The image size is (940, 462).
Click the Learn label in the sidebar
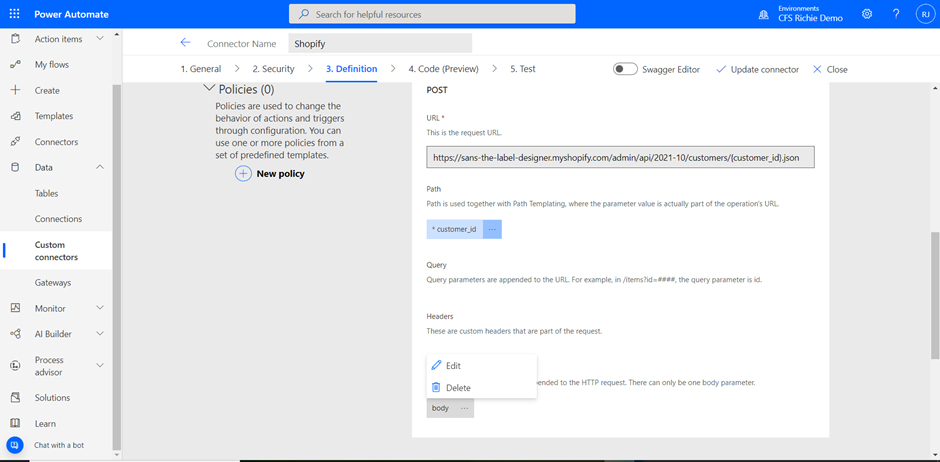point(46,424)
